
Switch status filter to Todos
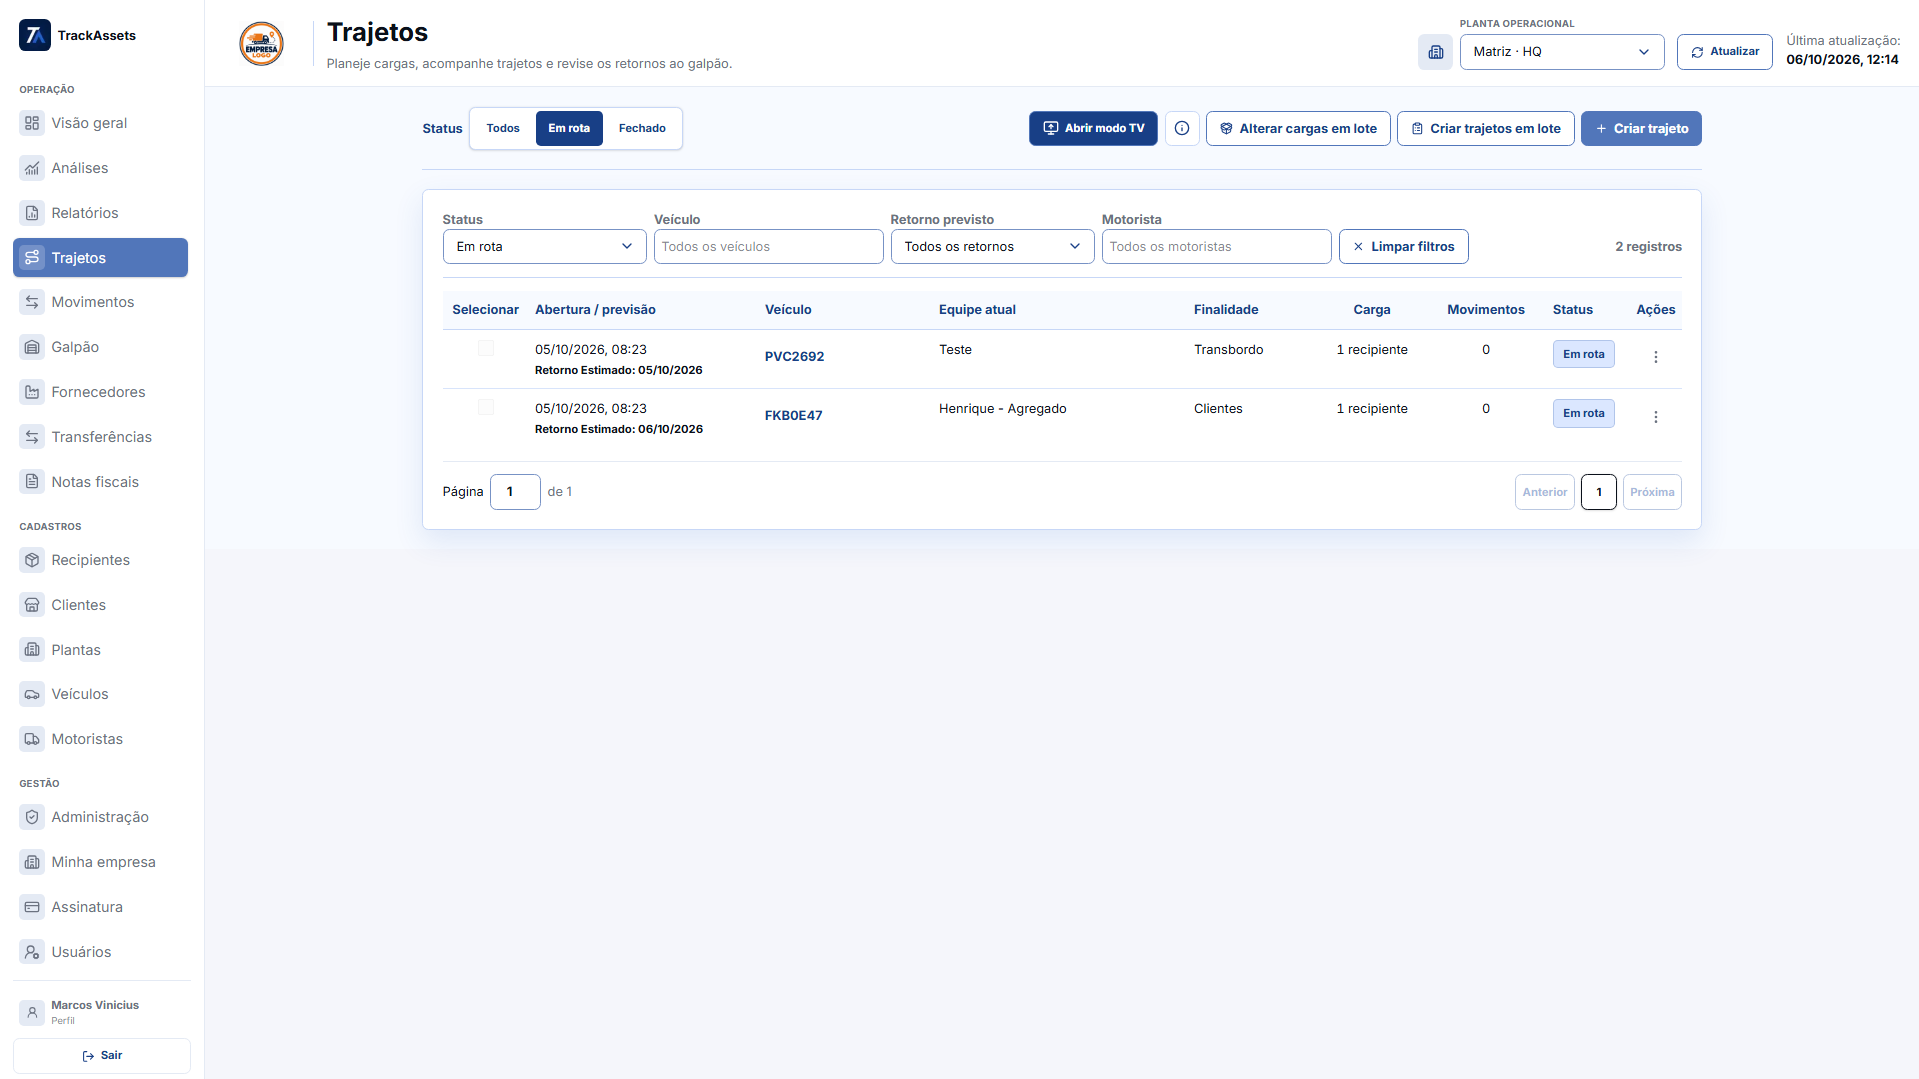[x=503, y=128]
